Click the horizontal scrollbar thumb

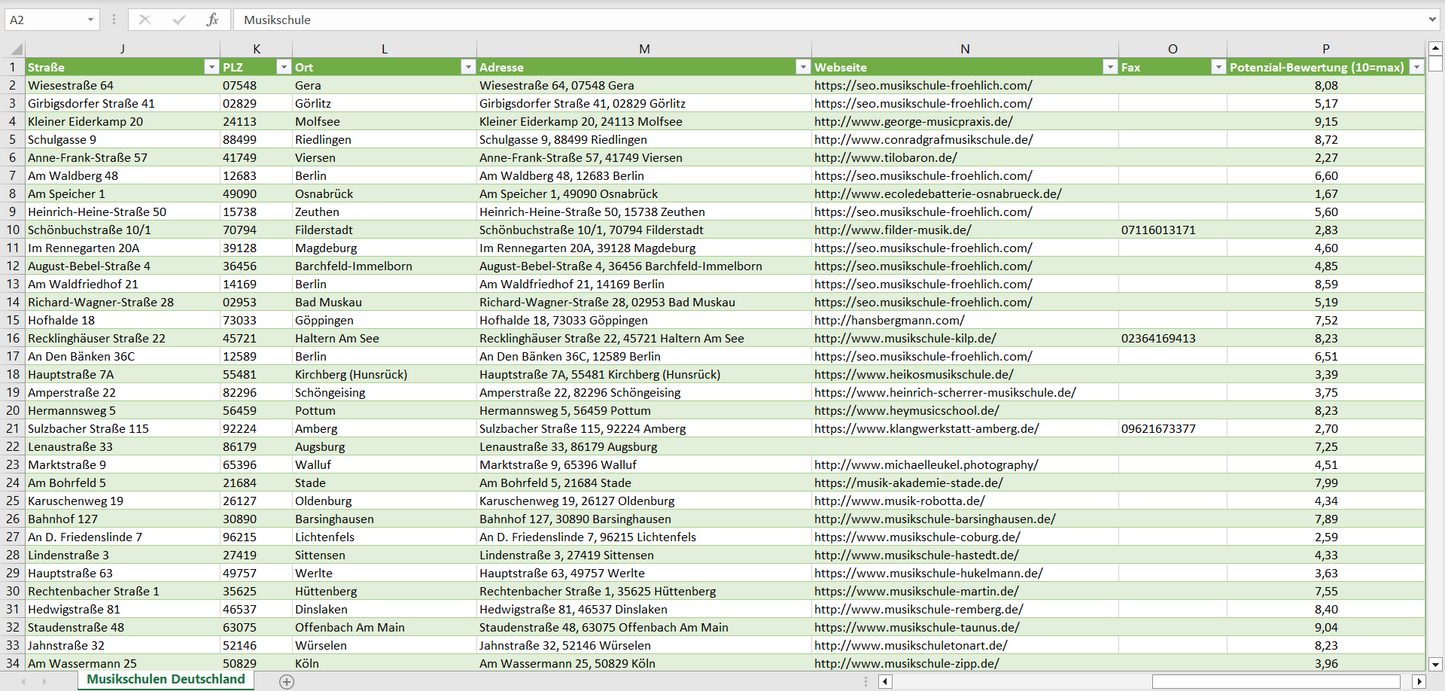pos(1278,682)
